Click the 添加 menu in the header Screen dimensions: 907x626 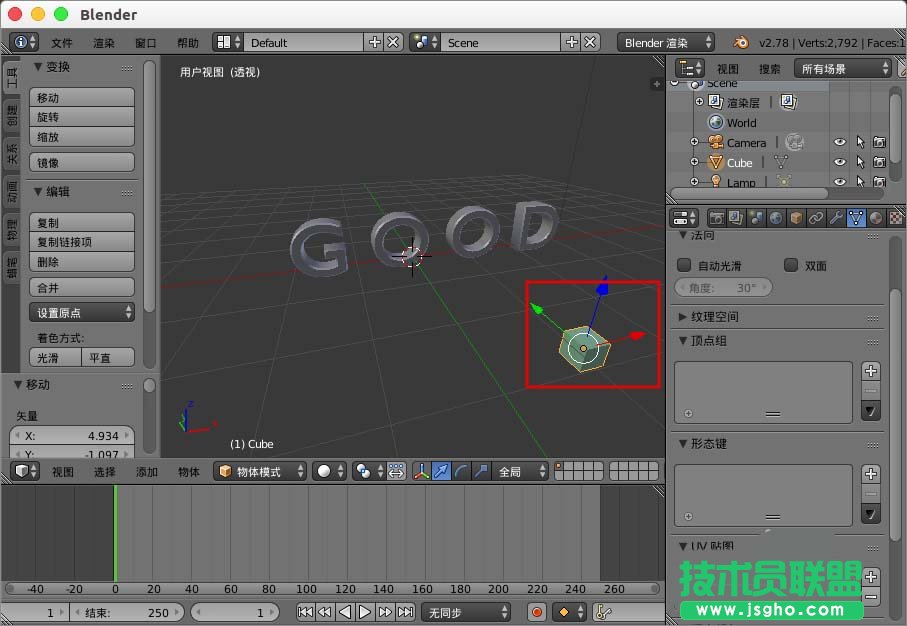click(x=147, y=471)
